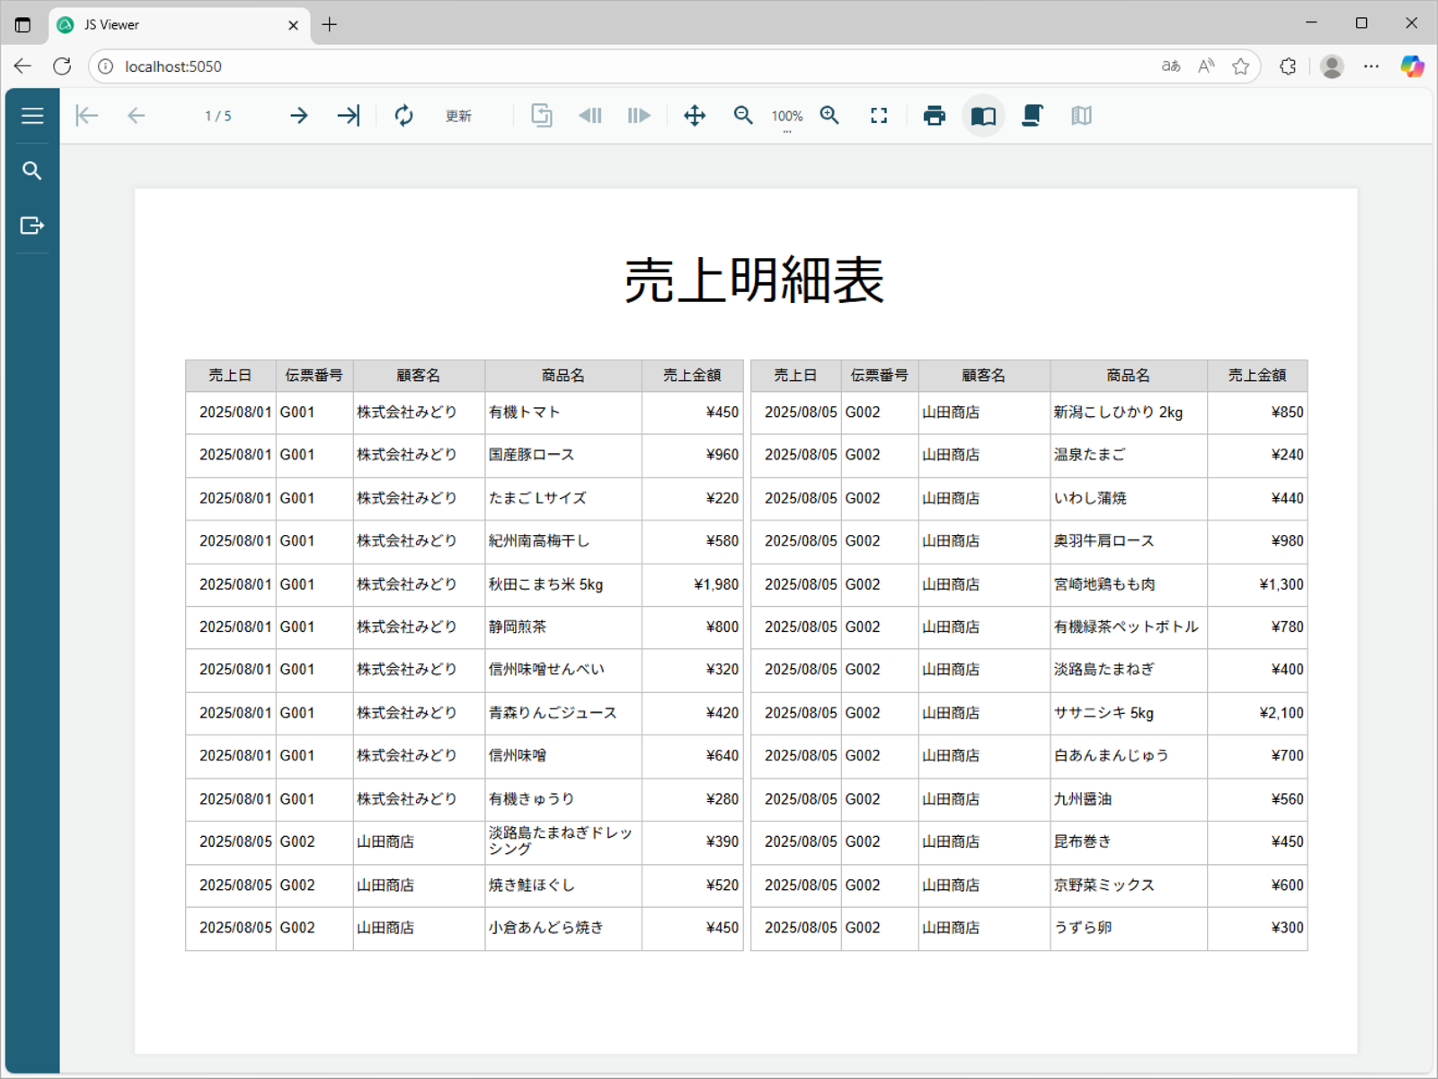
Task: Click the page number field 1 / 5
Action: click(218, 116)
